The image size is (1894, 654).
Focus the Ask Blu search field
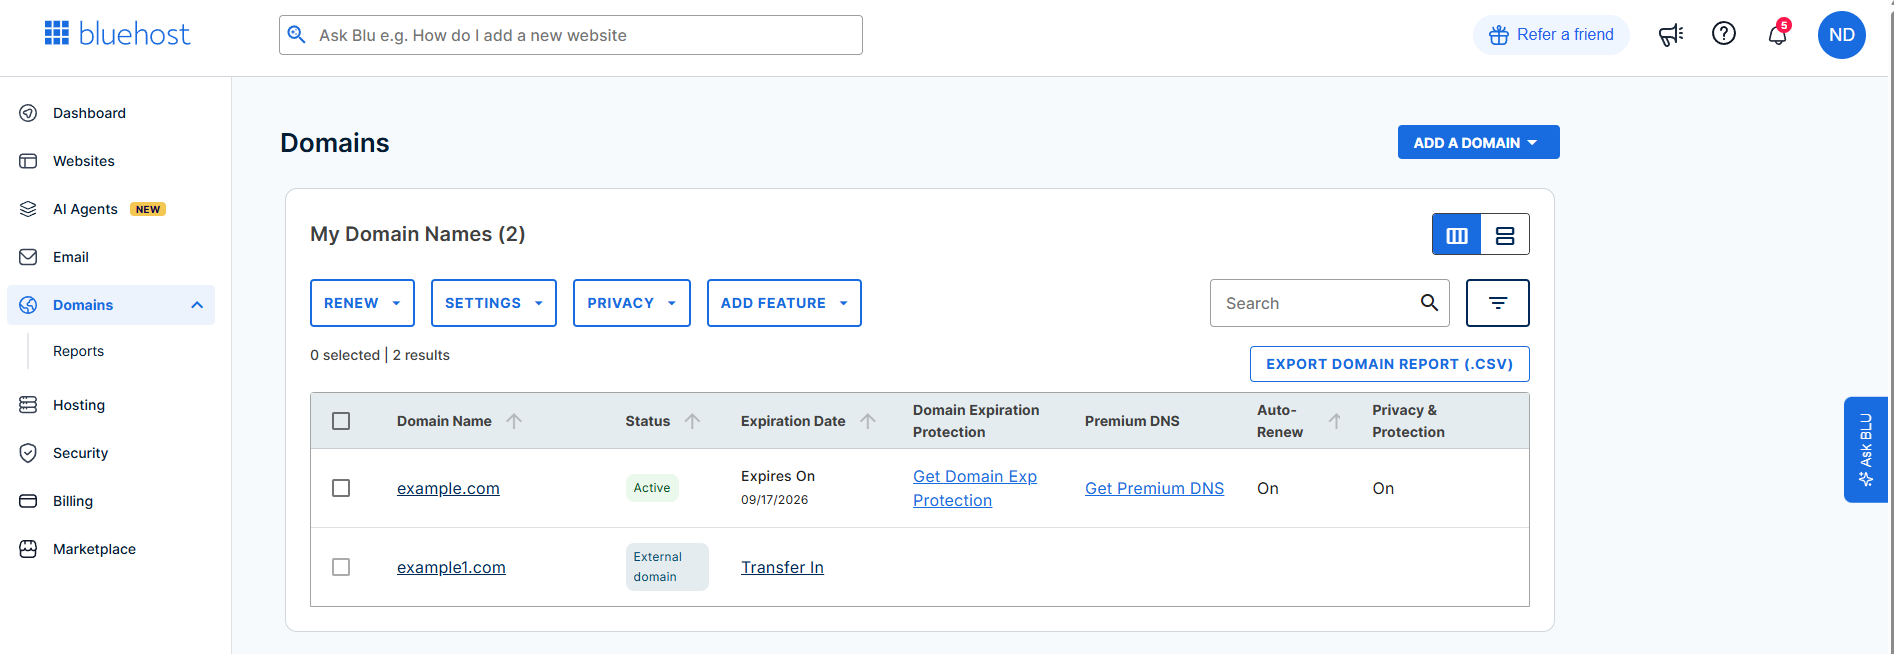(571, 35)
